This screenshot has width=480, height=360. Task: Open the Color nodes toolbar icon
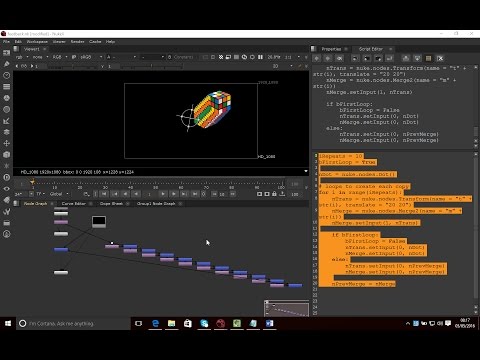pyautogui.click(x=6, y=98)
